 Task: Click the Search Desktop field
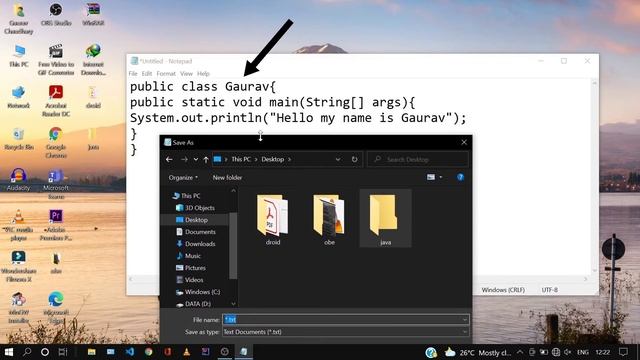pos(418,159)
